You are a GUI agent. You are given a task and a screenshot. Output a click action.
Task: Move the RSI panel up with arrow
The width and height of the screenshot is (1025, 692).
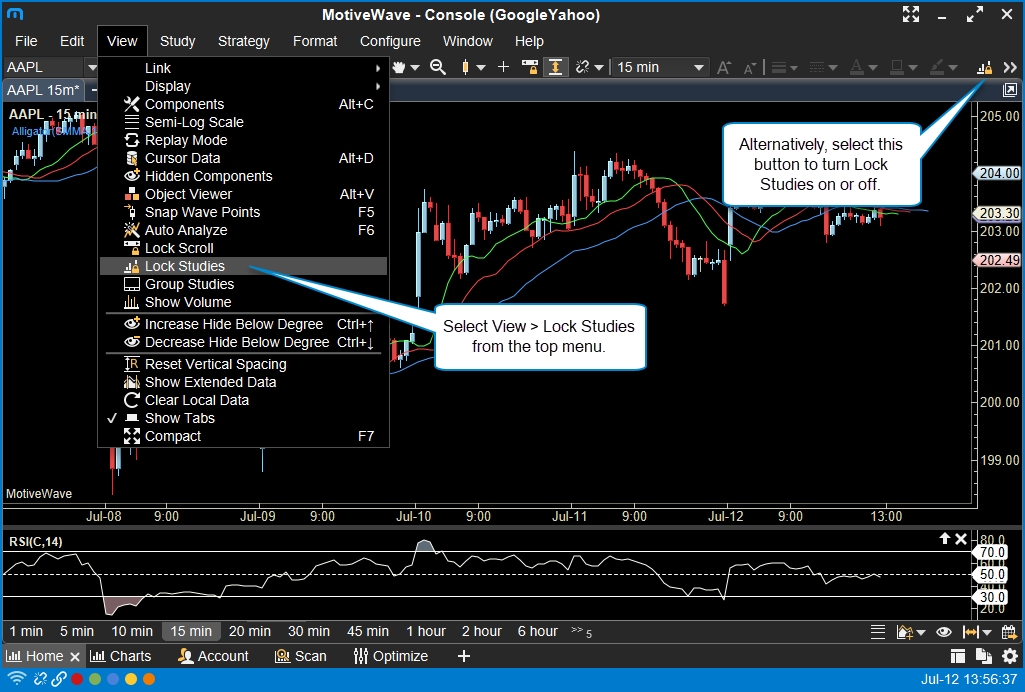pyautogui.click(x=944, y=539)
